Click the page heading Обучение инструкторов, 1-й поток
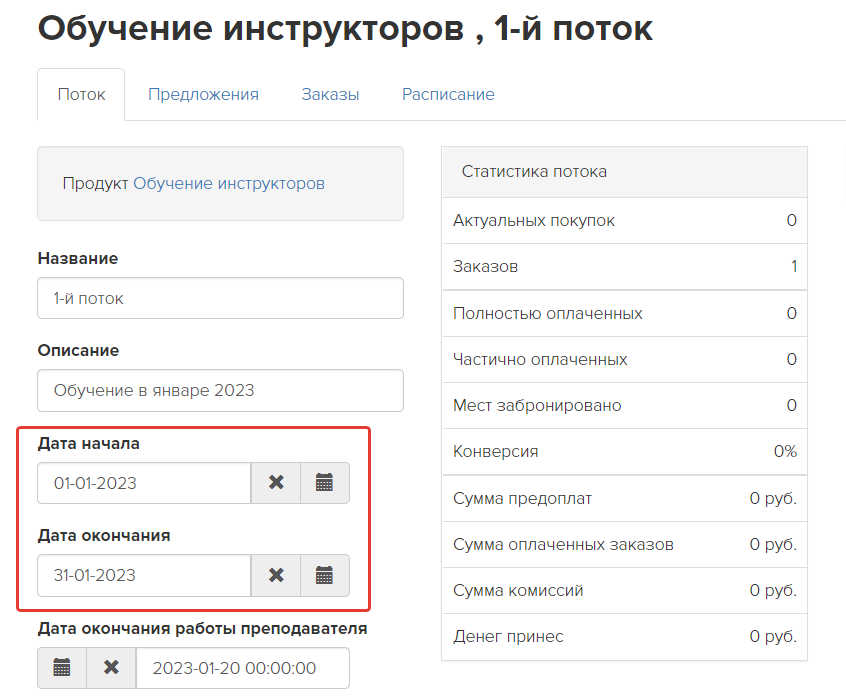The height and width of the screenshot is (698, 846). [345, 28]
